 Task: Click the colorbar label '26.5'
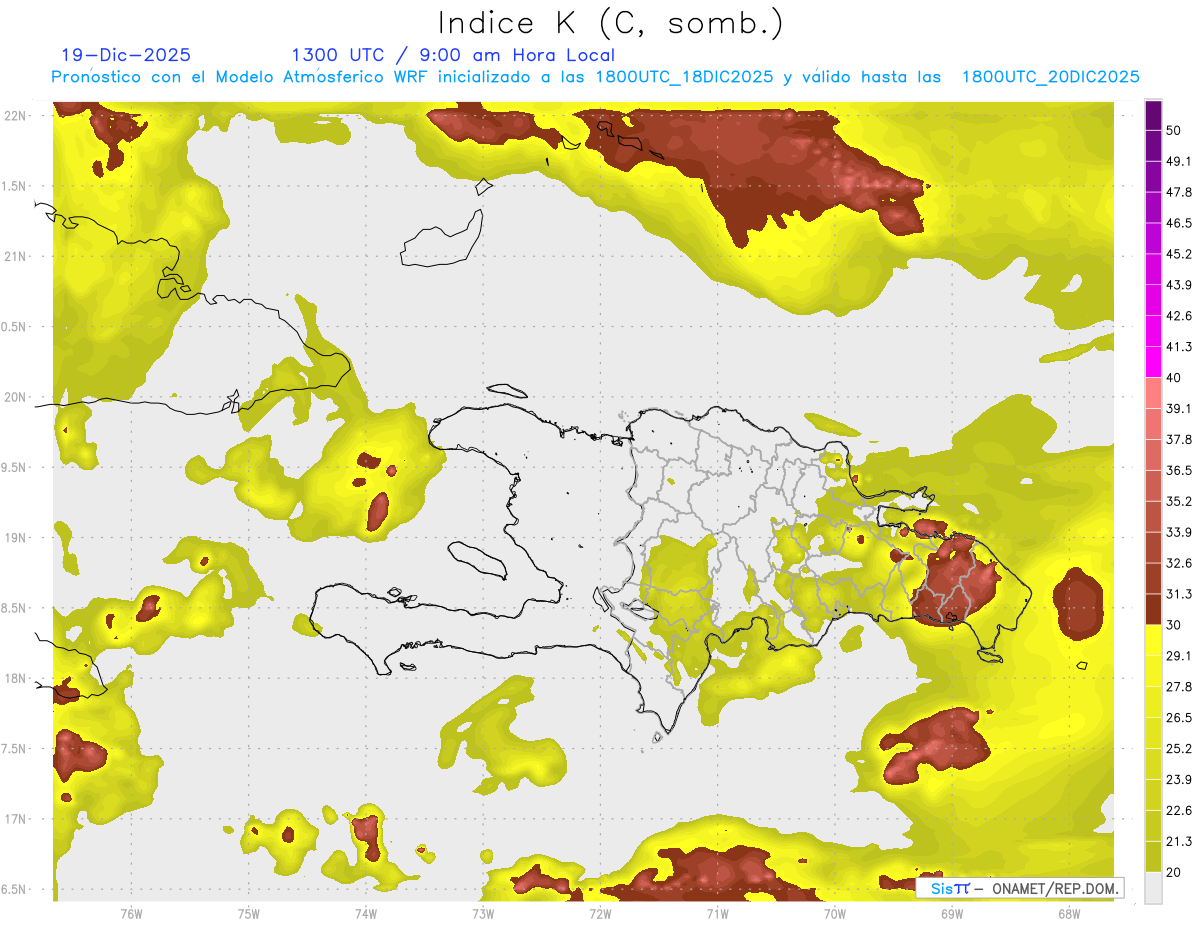[x=1179, y=717]
